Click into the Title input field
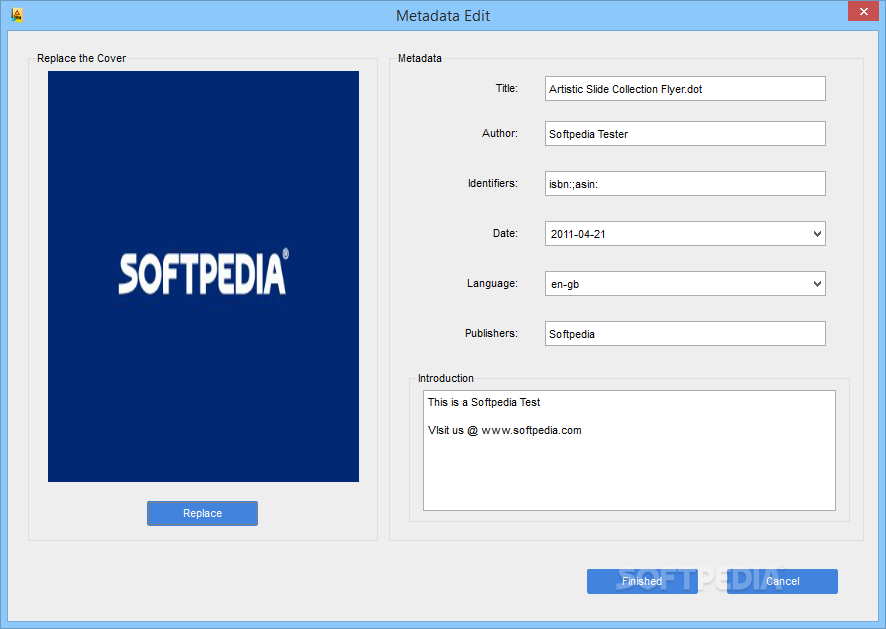886x629 pixels. pos(685,89)
